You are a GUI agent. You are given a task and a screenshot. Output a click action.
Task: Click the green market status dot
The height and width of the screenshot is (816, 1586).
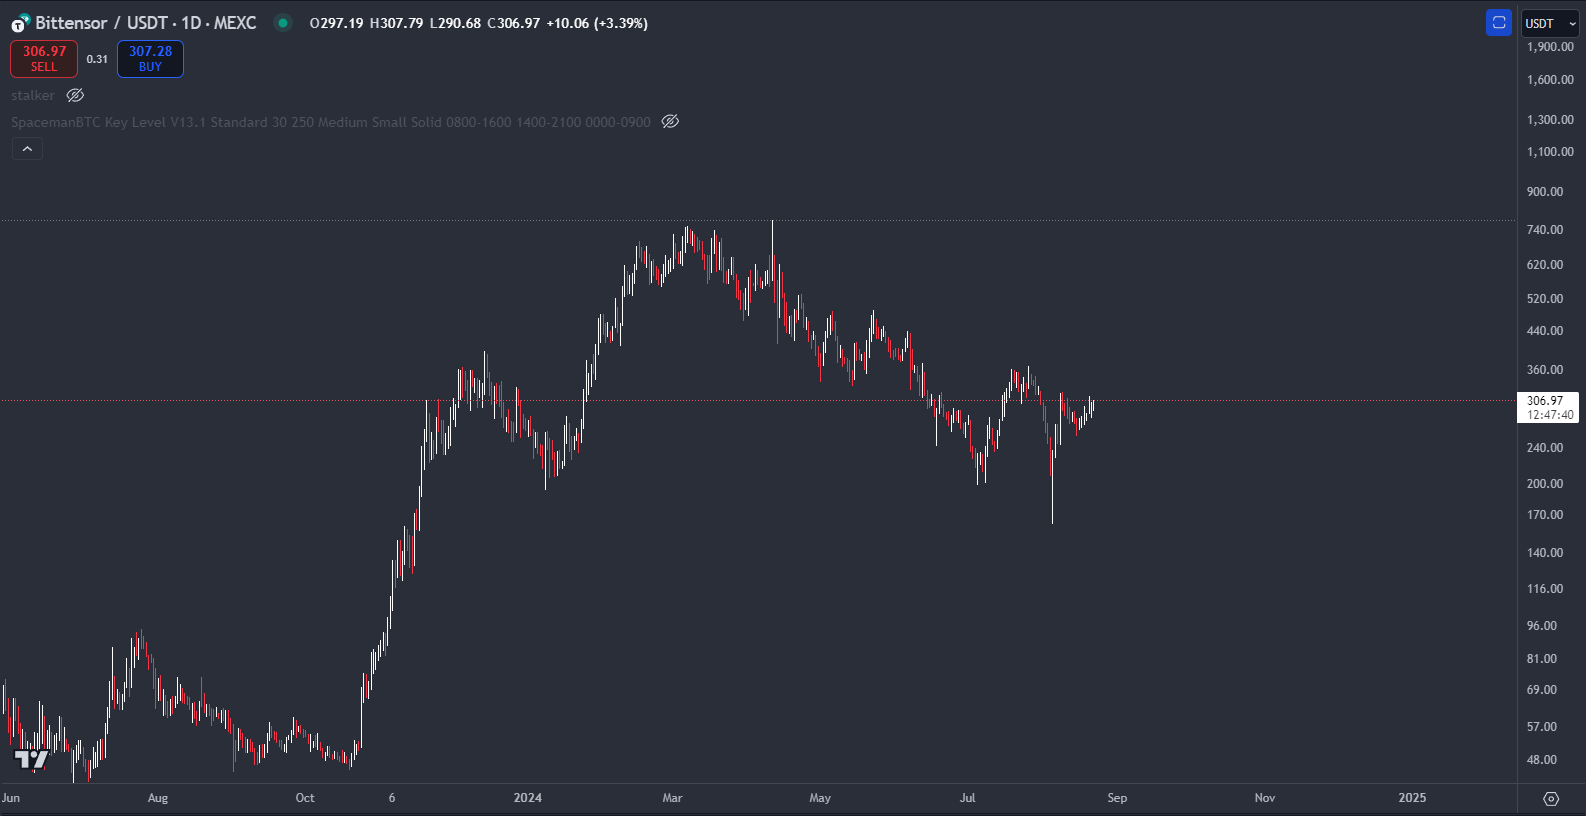[283, 23]
